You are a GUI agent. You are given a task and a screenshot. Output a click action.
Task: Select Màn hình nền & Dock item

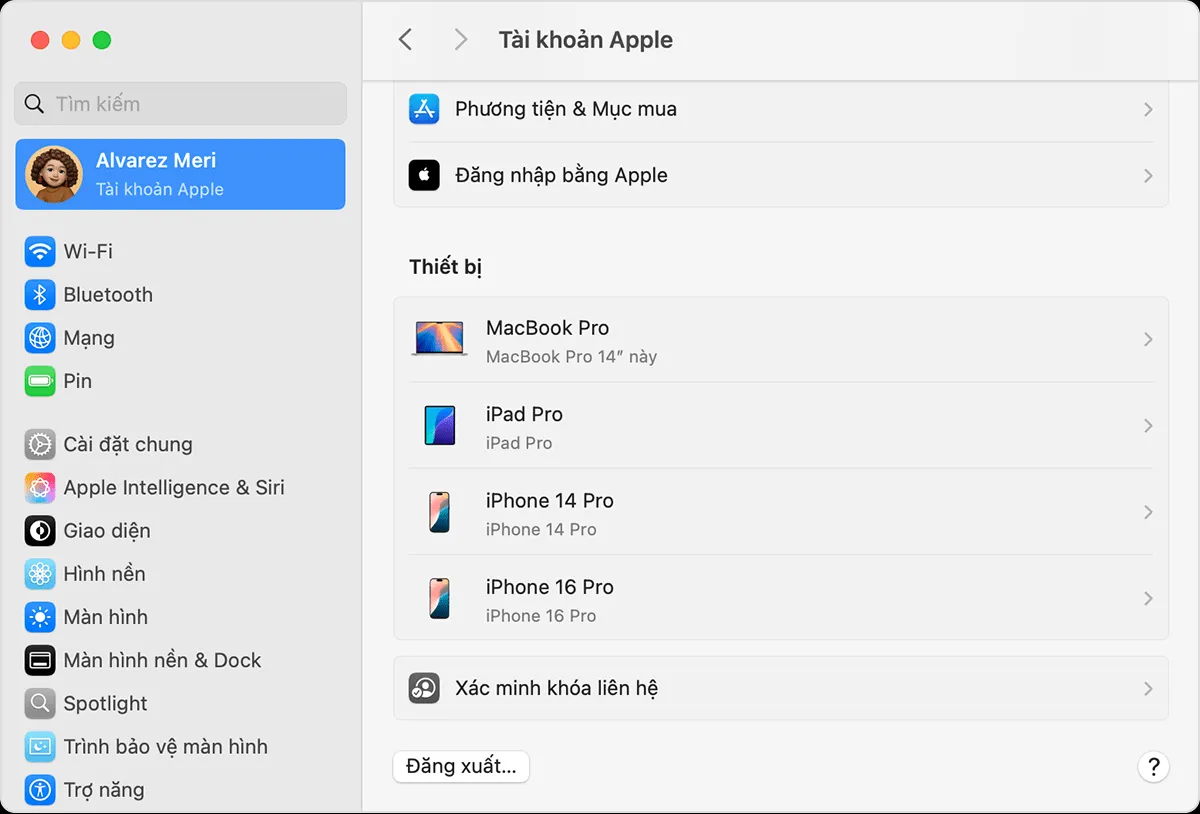click(161, 661)
